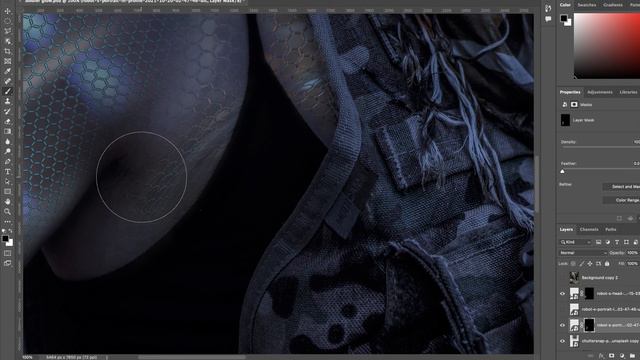The width and height of the screenshot is (640, 360).
Task: Click the Color Range button
Action: (621, 200)
